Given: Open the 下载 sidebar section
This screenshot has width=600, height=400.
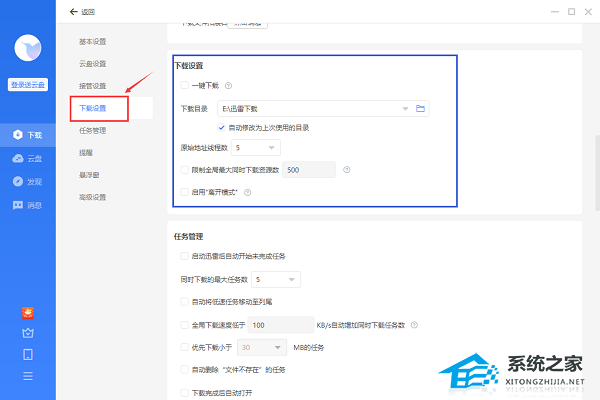Looking at the screenshot, I should coord(28,135).
